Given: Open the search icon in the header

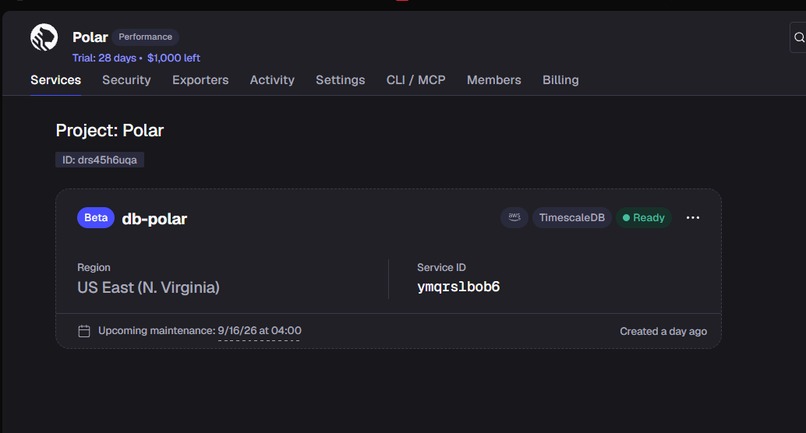Looking at the screenshot, I should [x=798, y=38].
